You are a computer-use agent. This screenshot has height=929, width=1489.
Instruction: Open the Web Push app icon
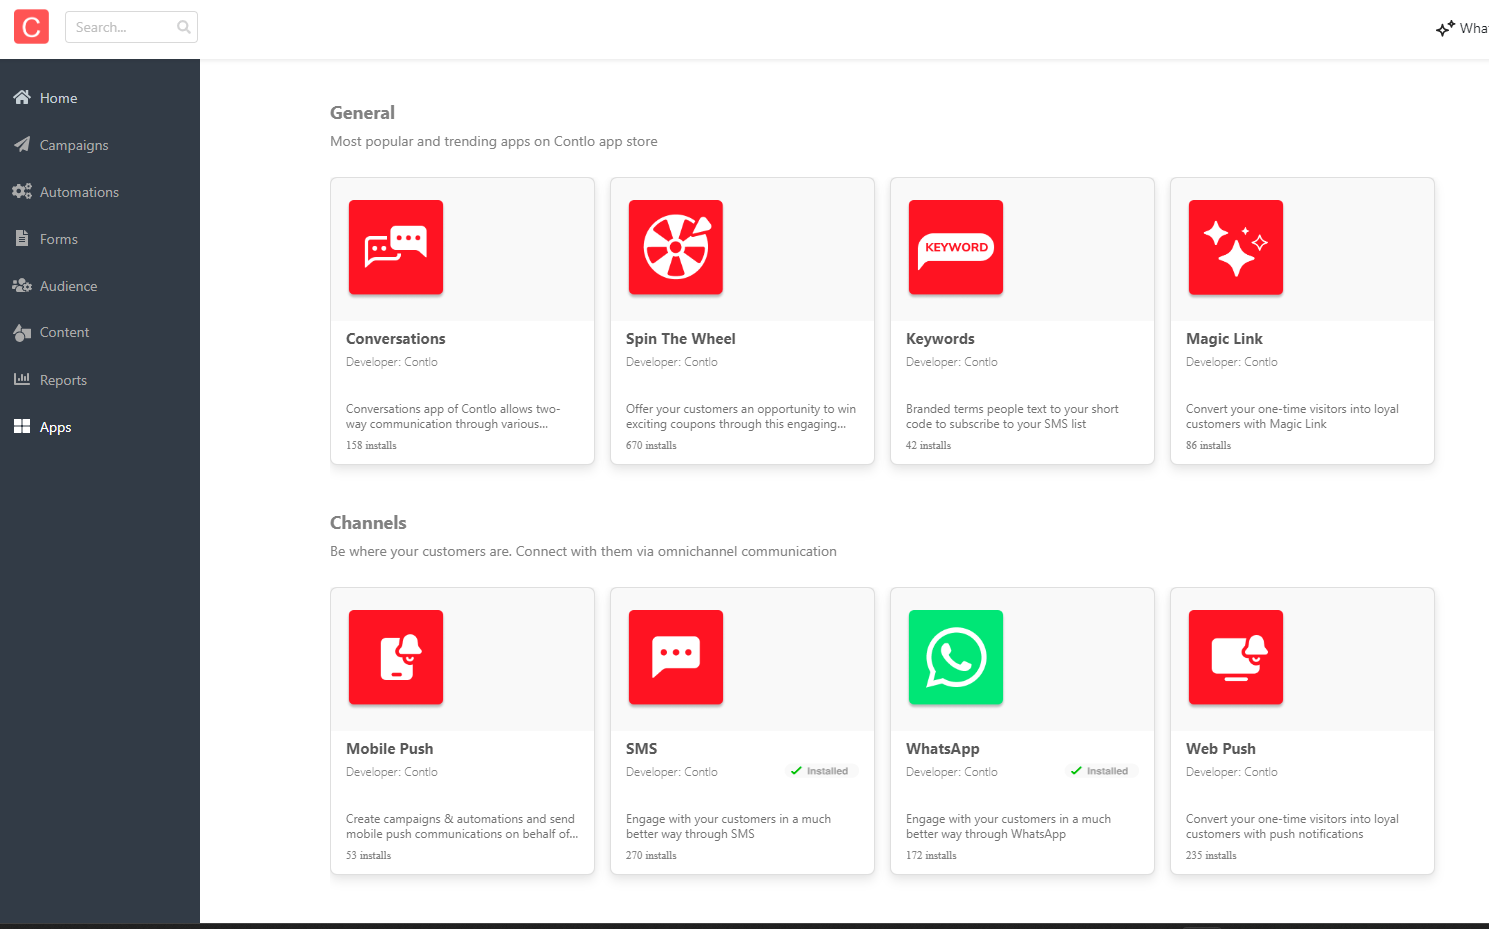pyautogui.click(x=1236, y=657)
